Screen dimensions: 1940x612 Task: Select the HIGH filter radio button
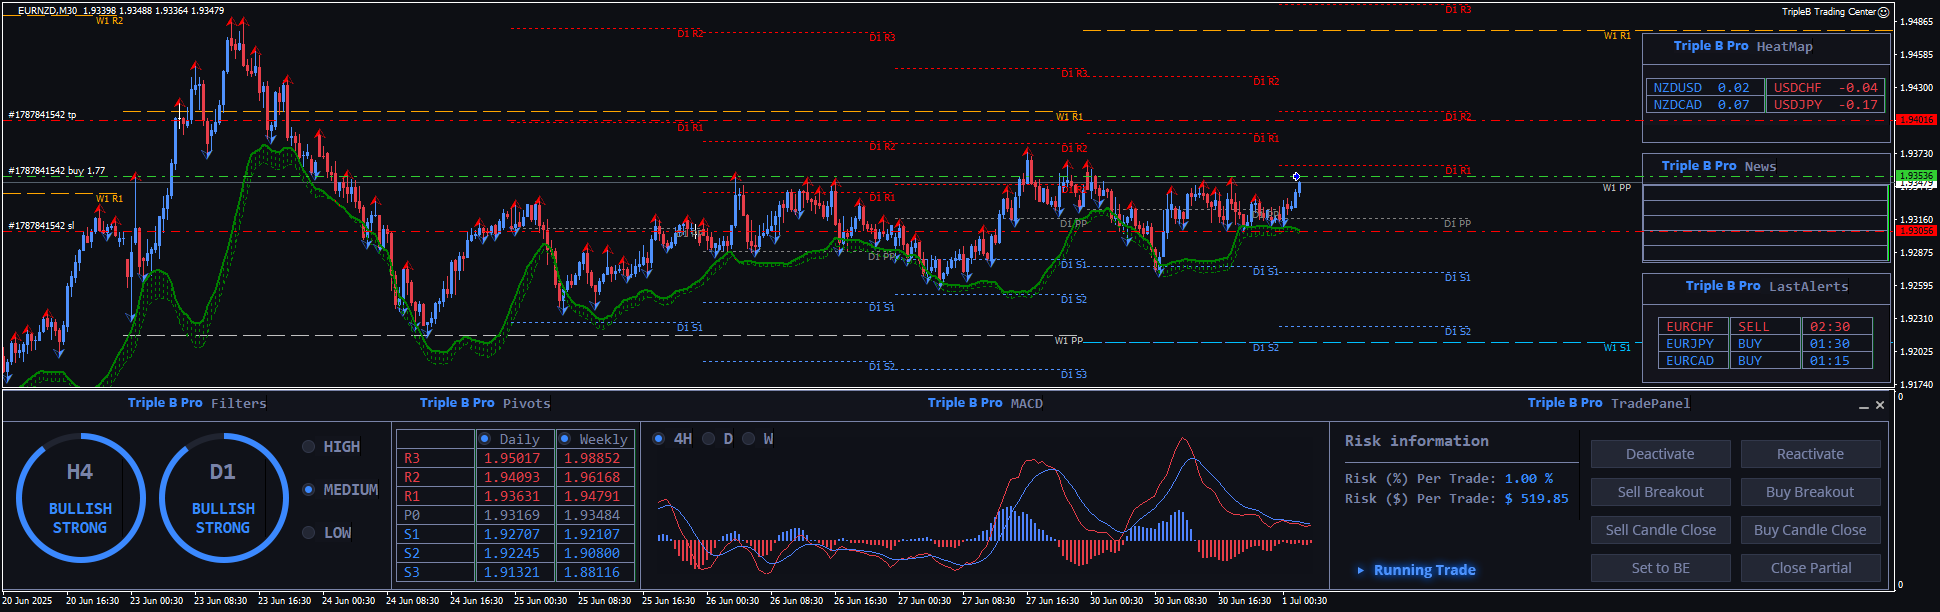point(309,447)
